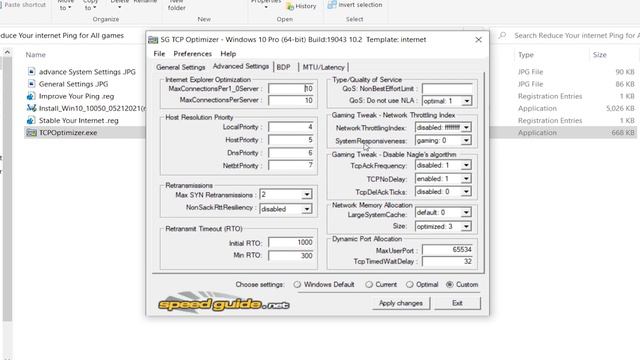Open the QoS Do not use NLA dropdown
The height and width of the screenshot is (360, 640).
[467, 101]
